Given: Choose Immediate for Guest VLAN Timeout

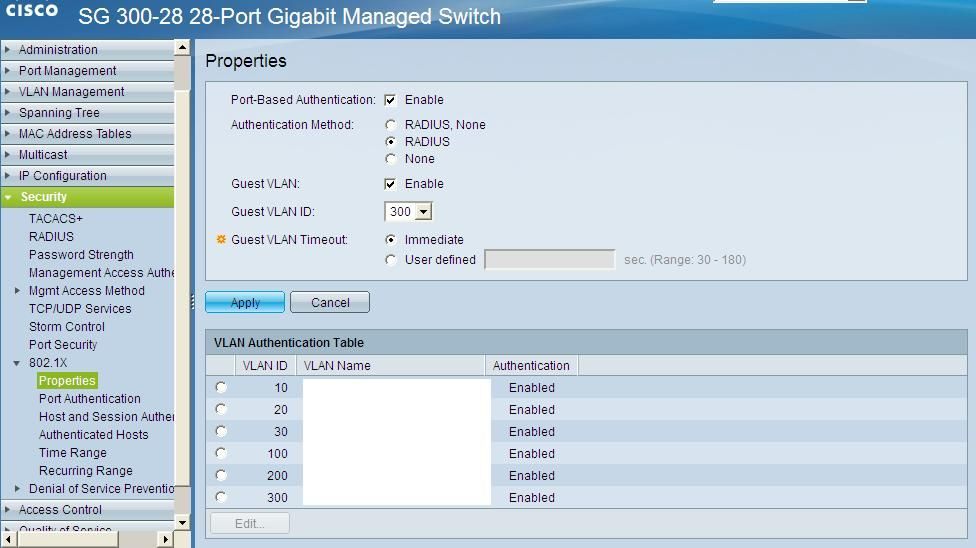Looking at the screenshot, I should (390, 240).
